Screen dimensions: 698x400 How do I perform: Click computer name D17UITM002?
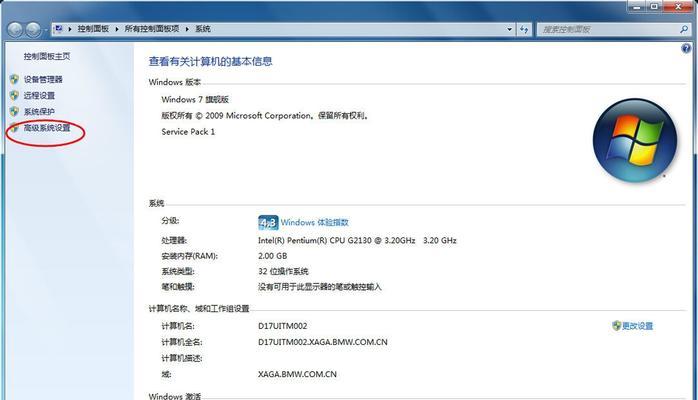pos(282,326)
